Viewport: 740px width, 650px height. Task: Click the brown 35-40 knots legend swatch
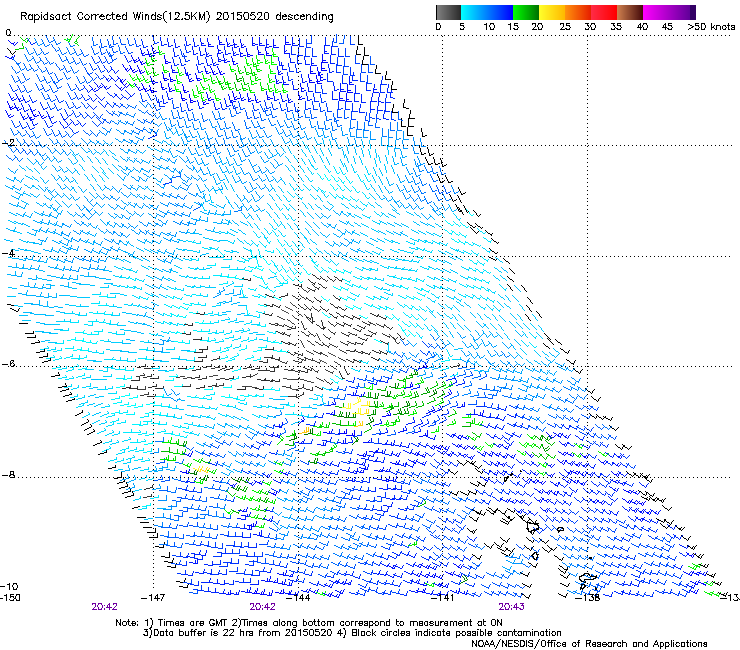(630, 12)
